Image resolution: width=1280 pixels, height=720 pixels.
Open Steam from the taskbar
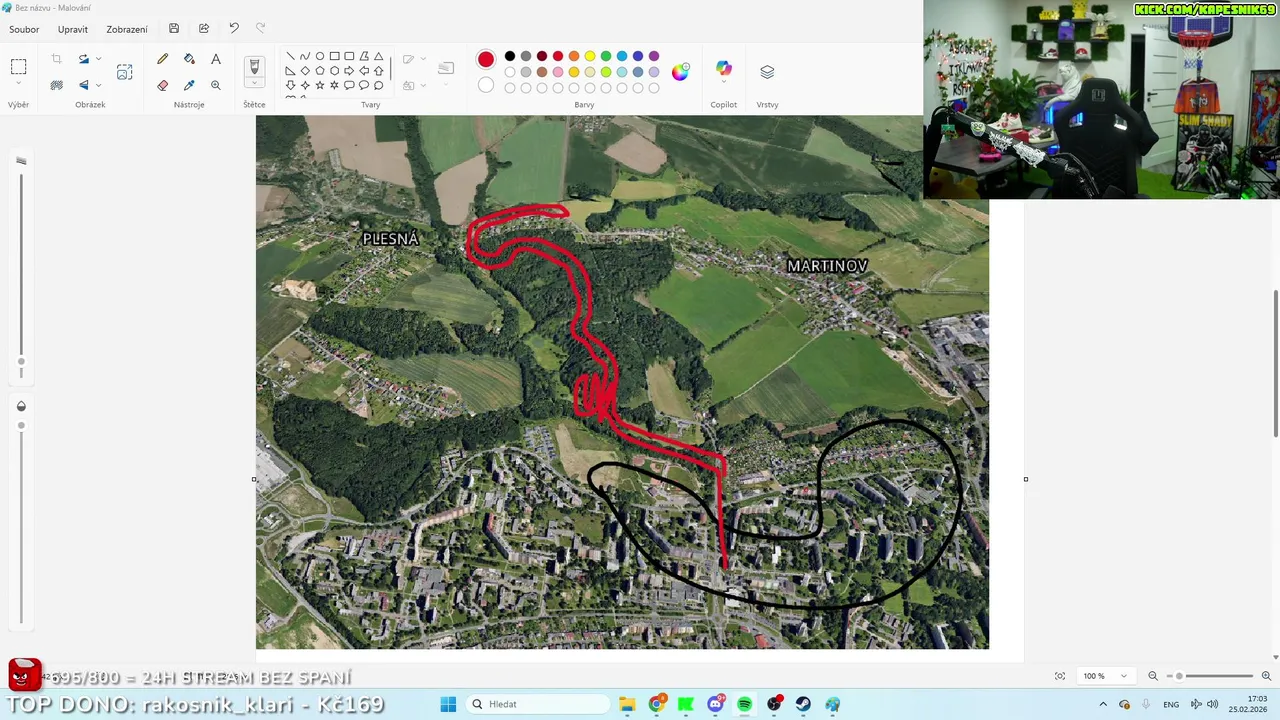tap(803, 704)
